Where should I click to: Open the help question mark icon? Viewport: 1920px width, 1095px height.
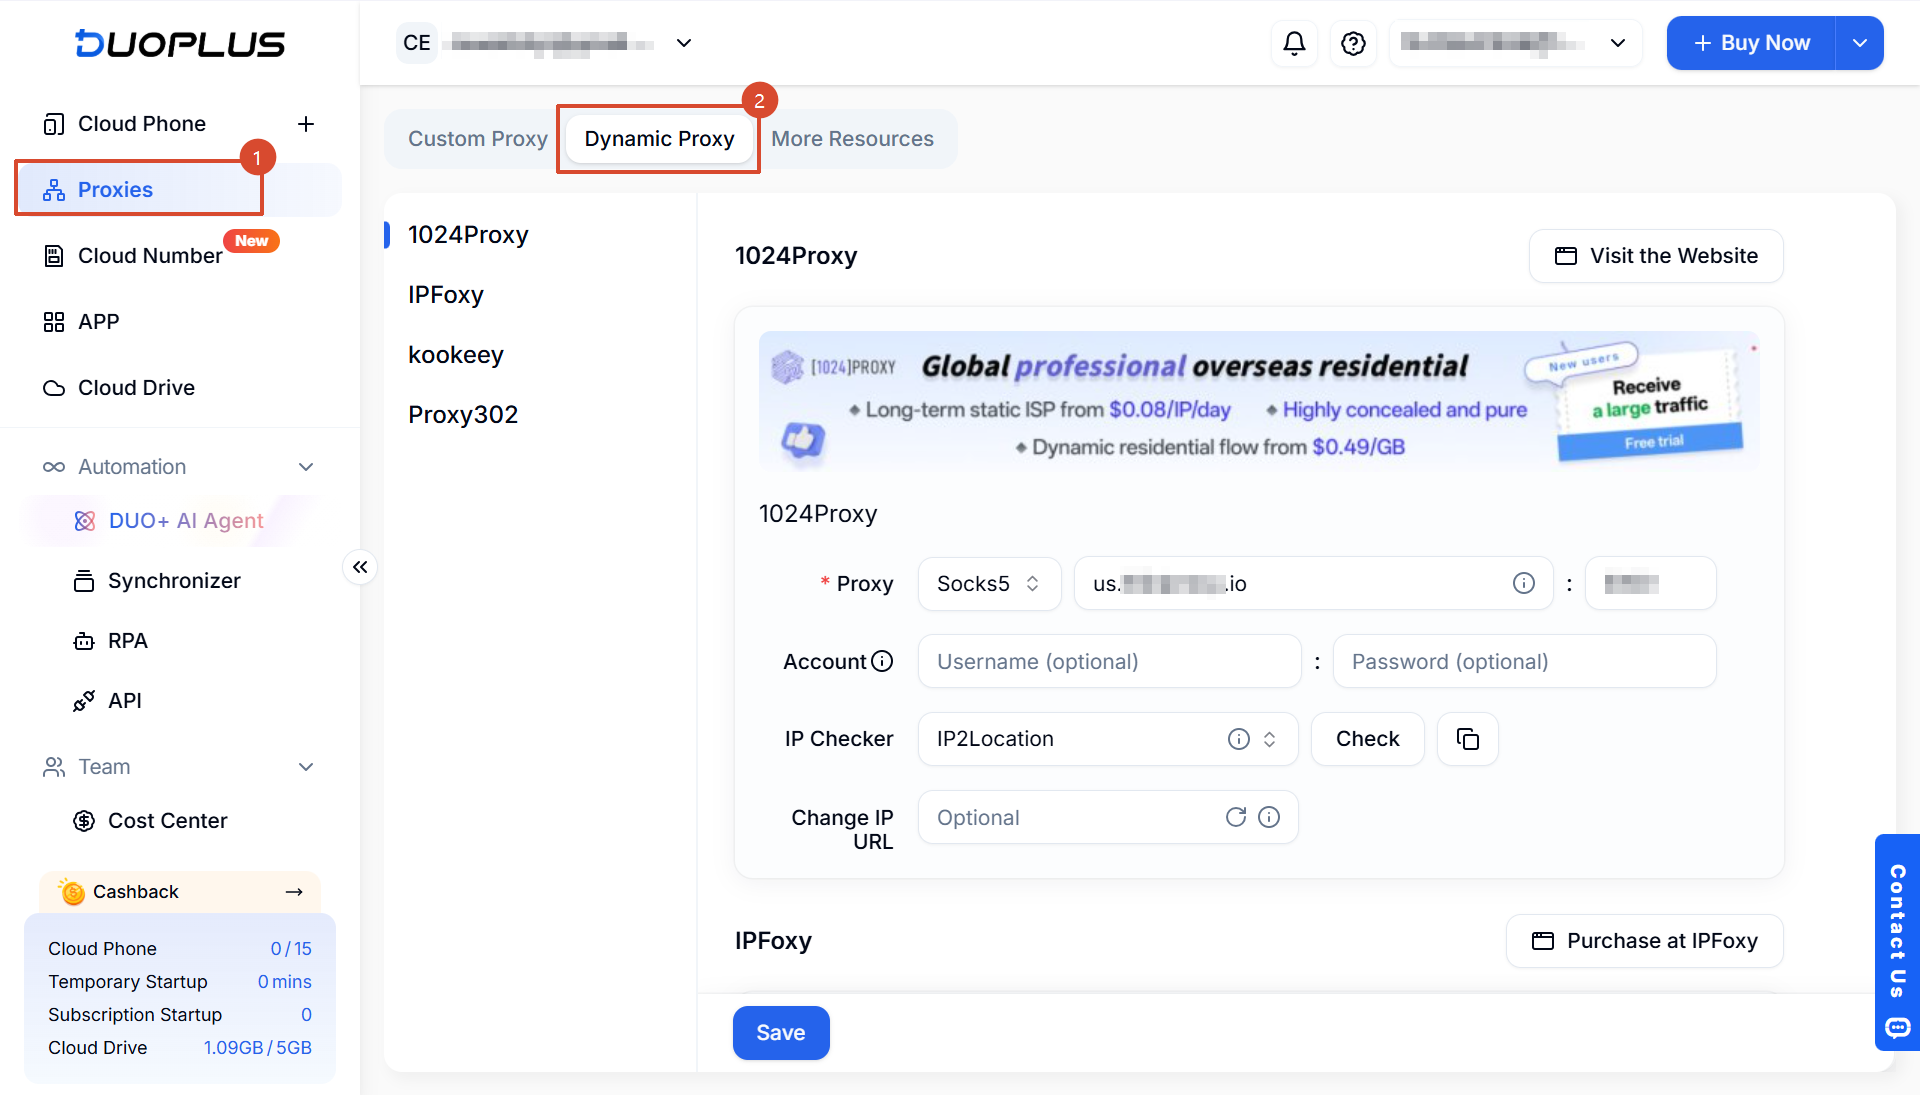click(x=1353, y=43)
